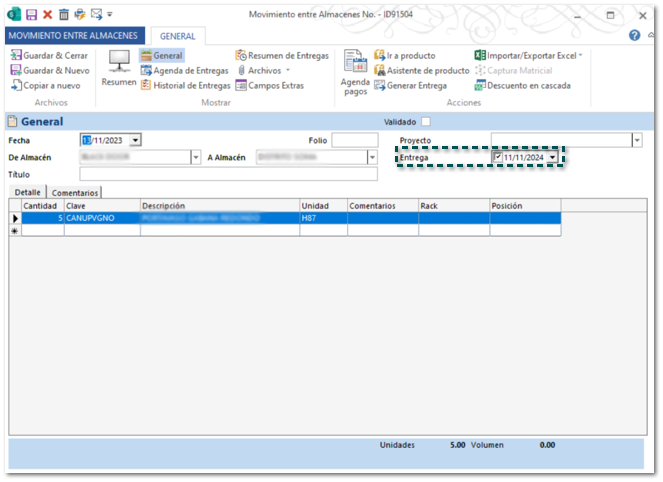
Task: Click the Cantidad column header
Action: 43,206
